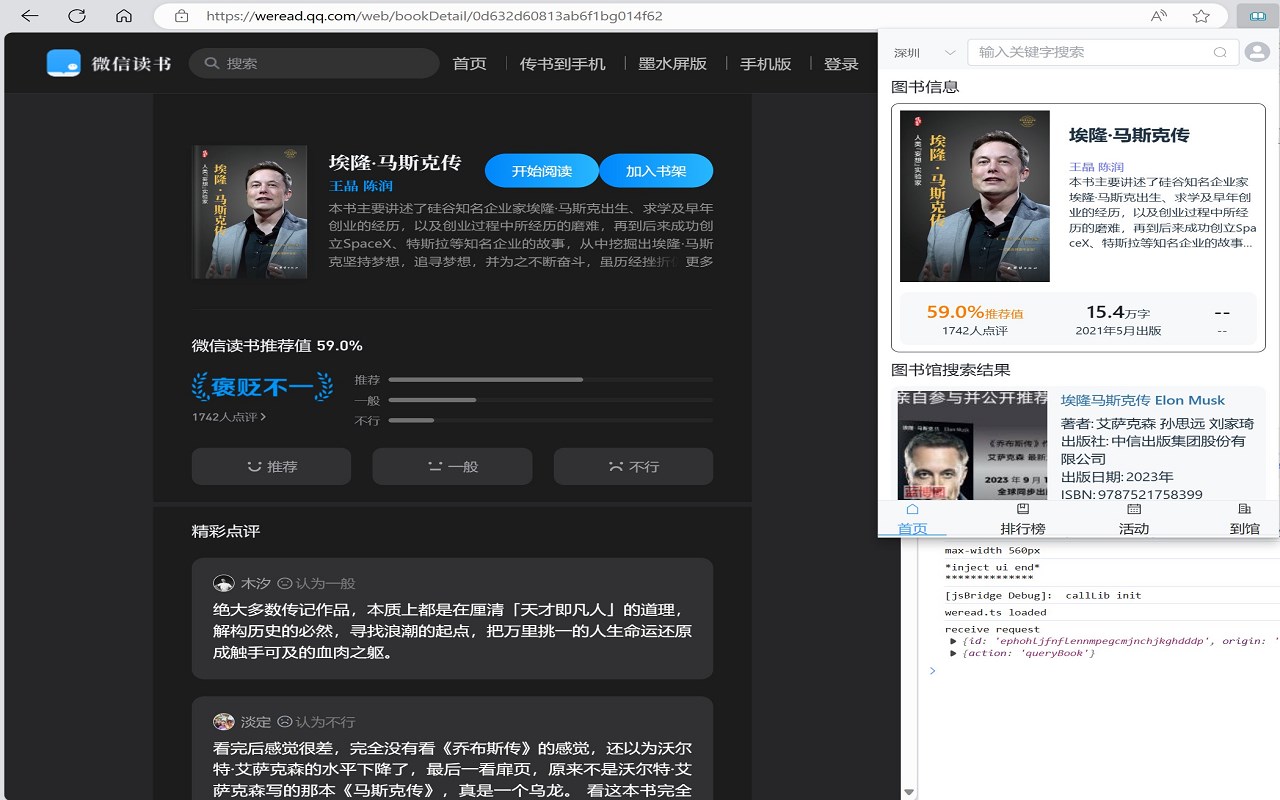
Task: Click the 开始阅读 button
Action: coord(542,171)
